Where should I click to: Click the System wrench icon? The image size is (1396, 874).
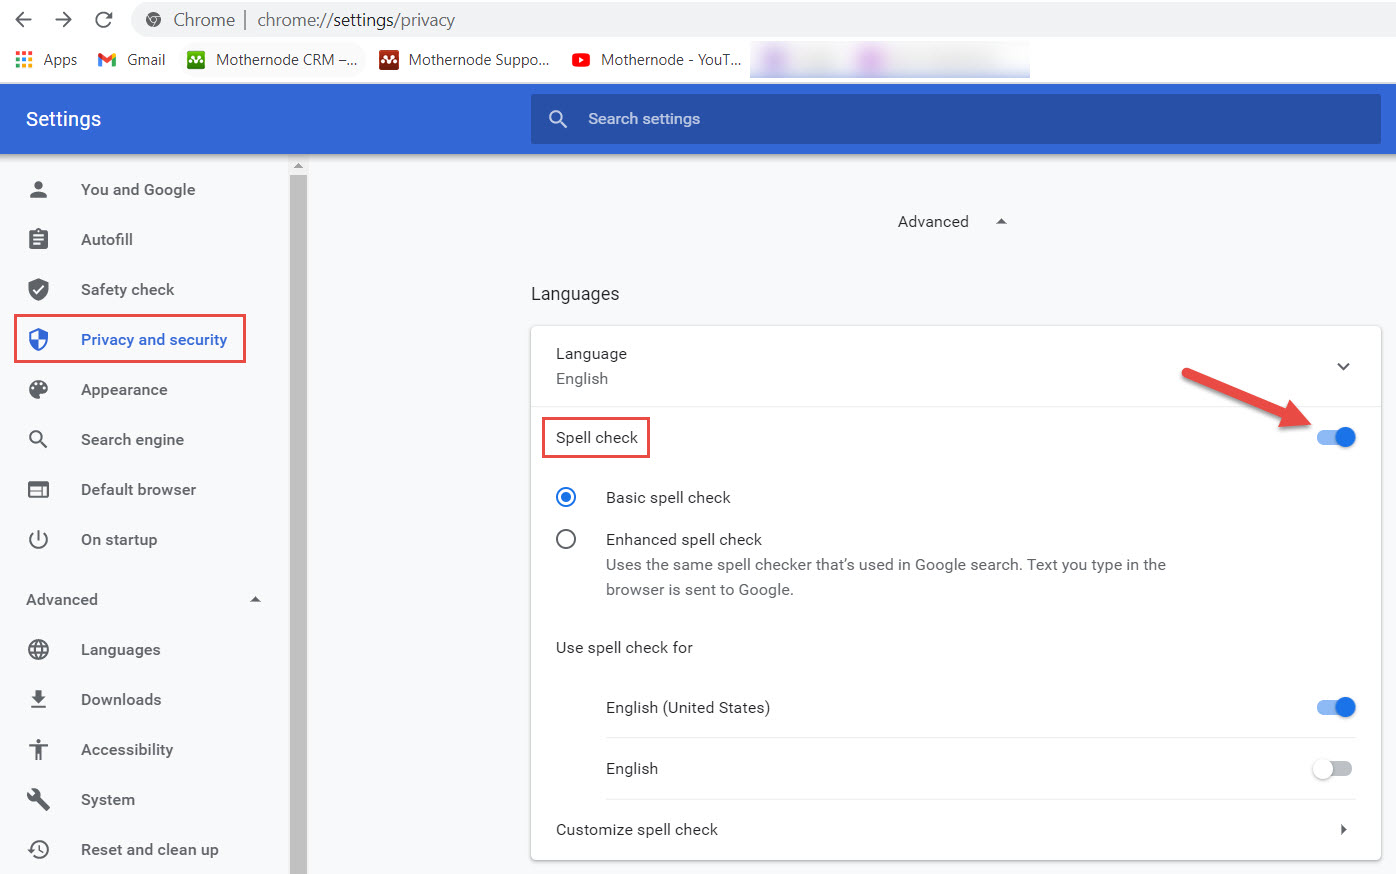coord(38,799)
